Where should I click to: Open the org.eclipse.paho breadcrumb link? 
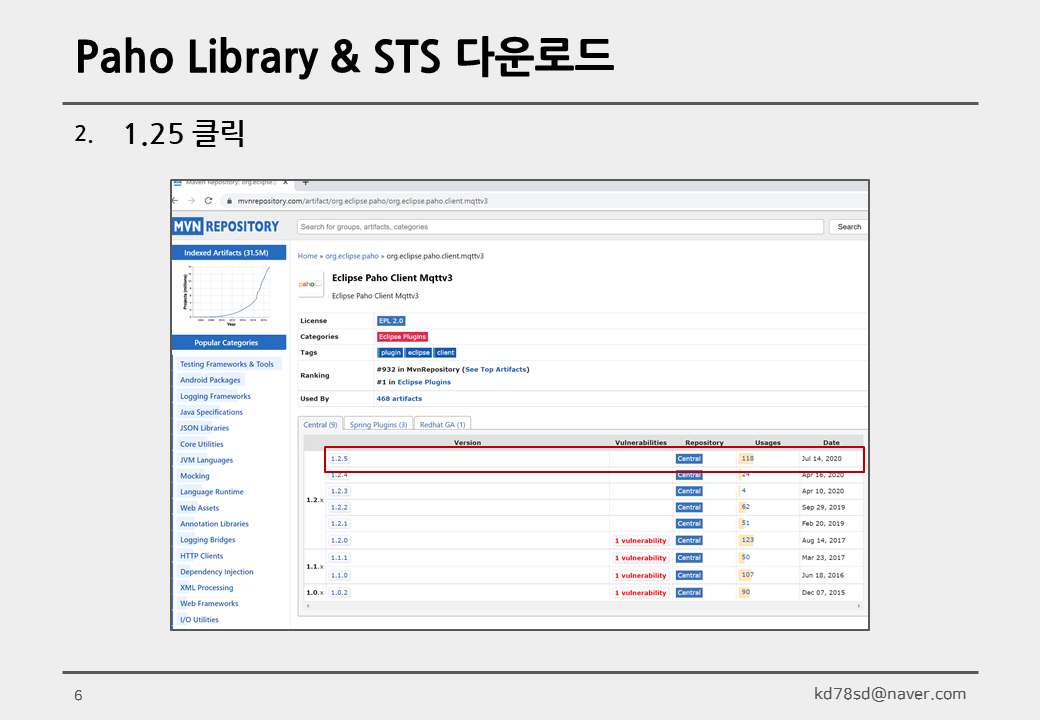(x=352, y=256)
